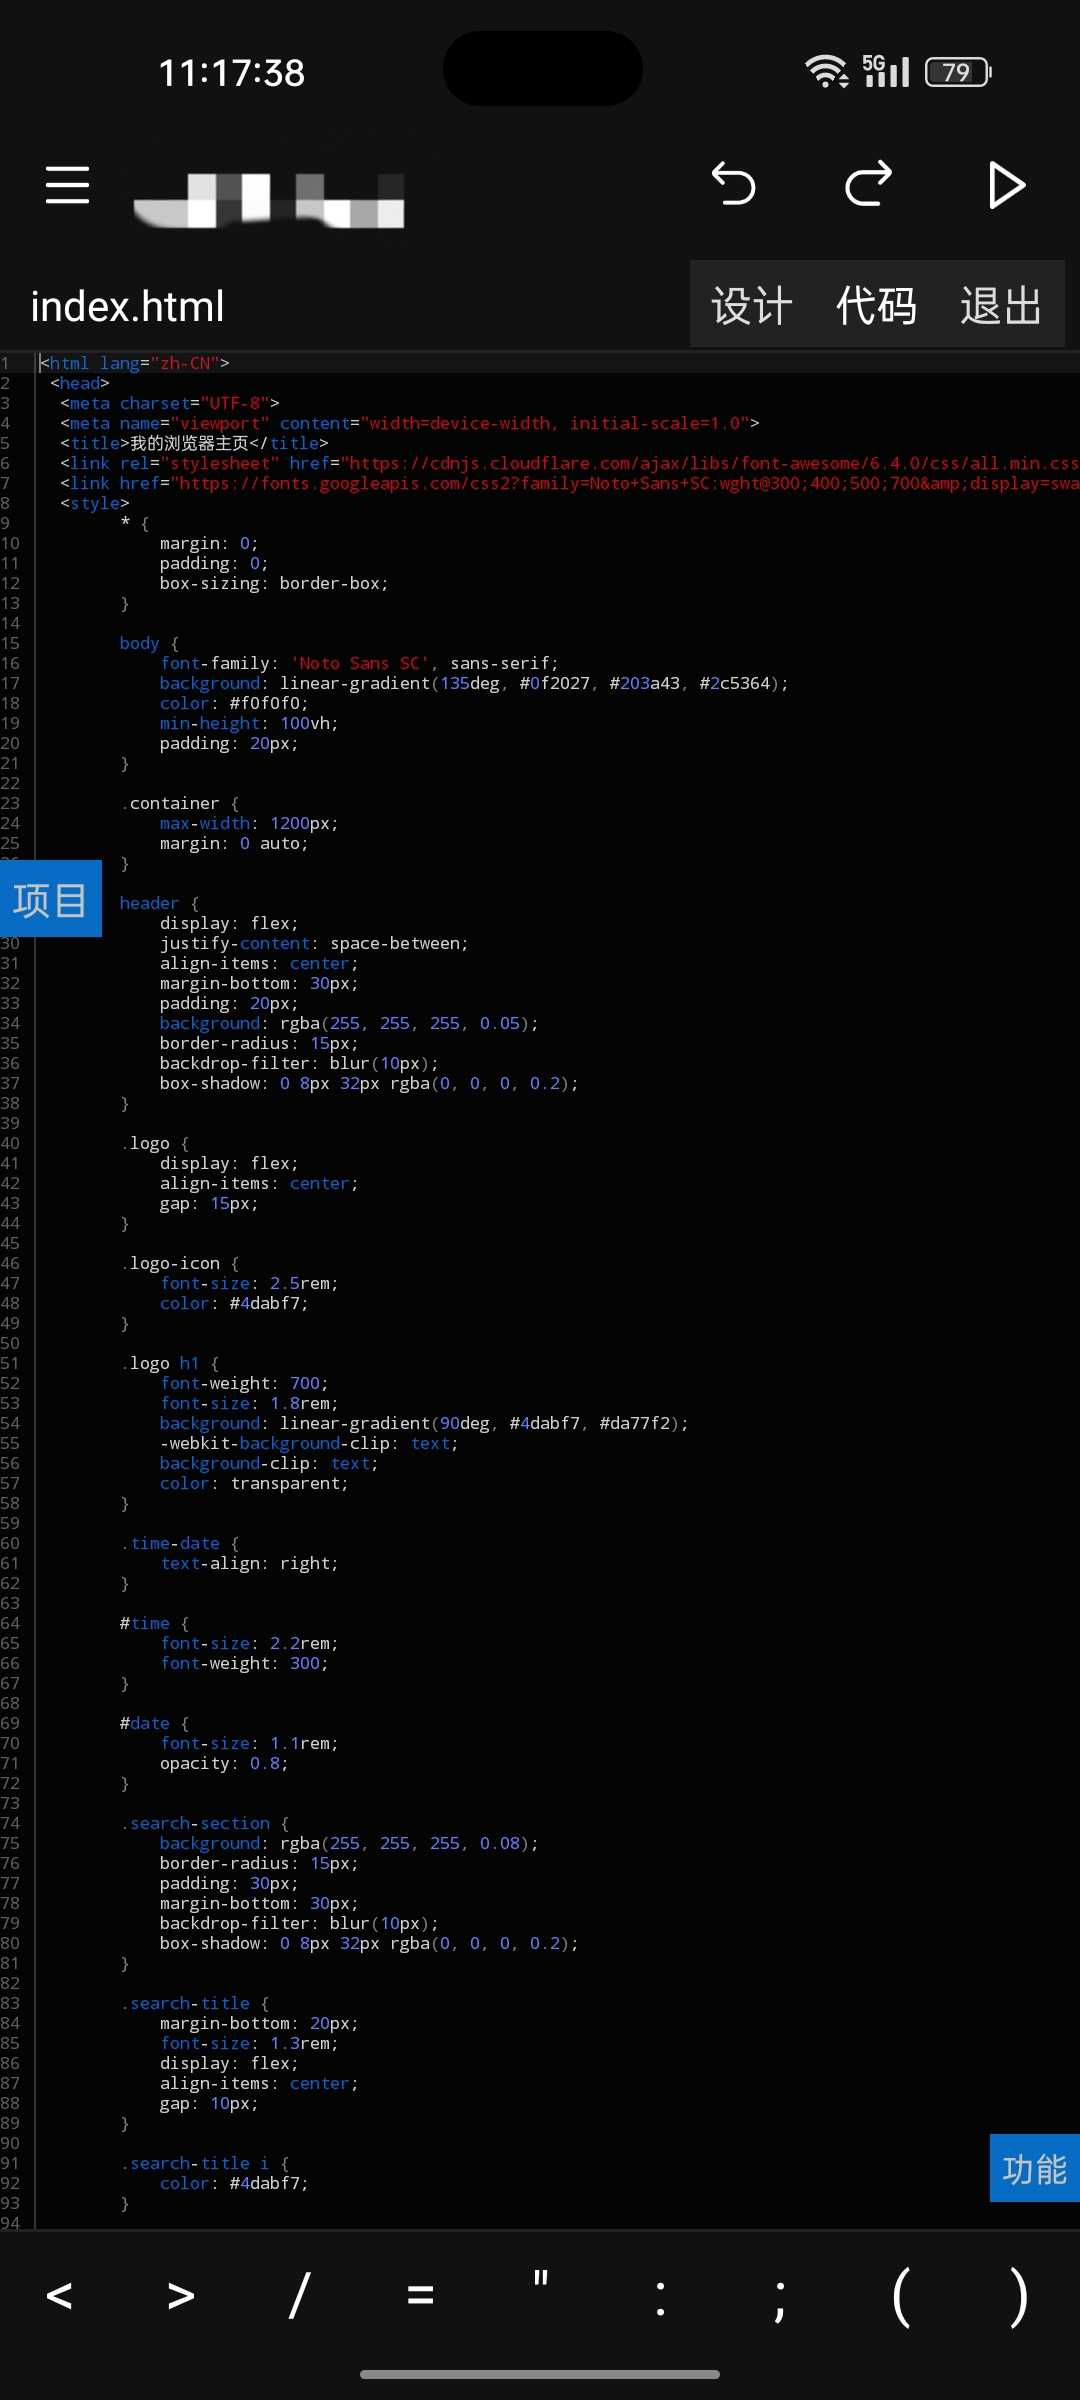This screenshot has width=1080, height=2400.
Task: Insert the equals sign key
Action: coord(420,2296)
